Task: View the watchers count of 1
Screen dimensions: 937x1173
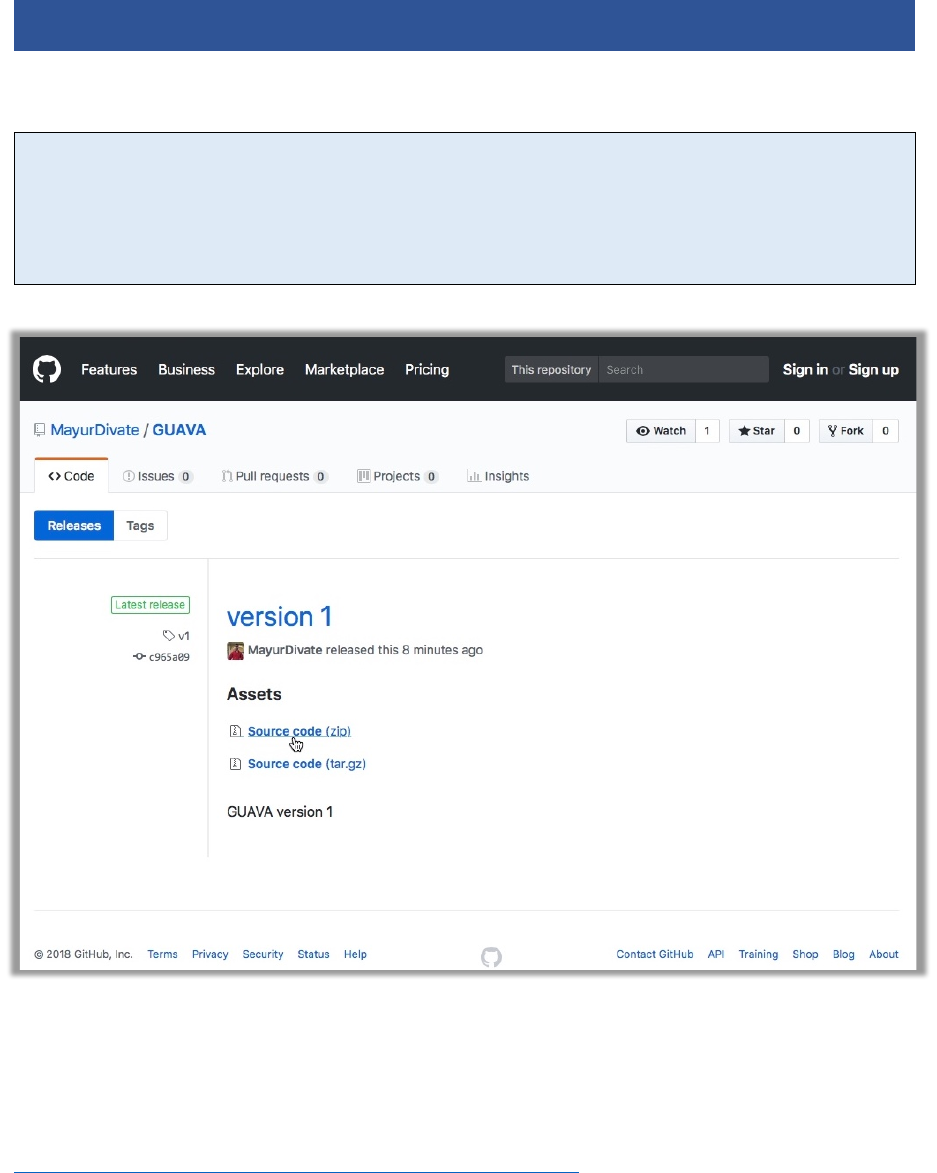Action: click(x=707, y=431)
